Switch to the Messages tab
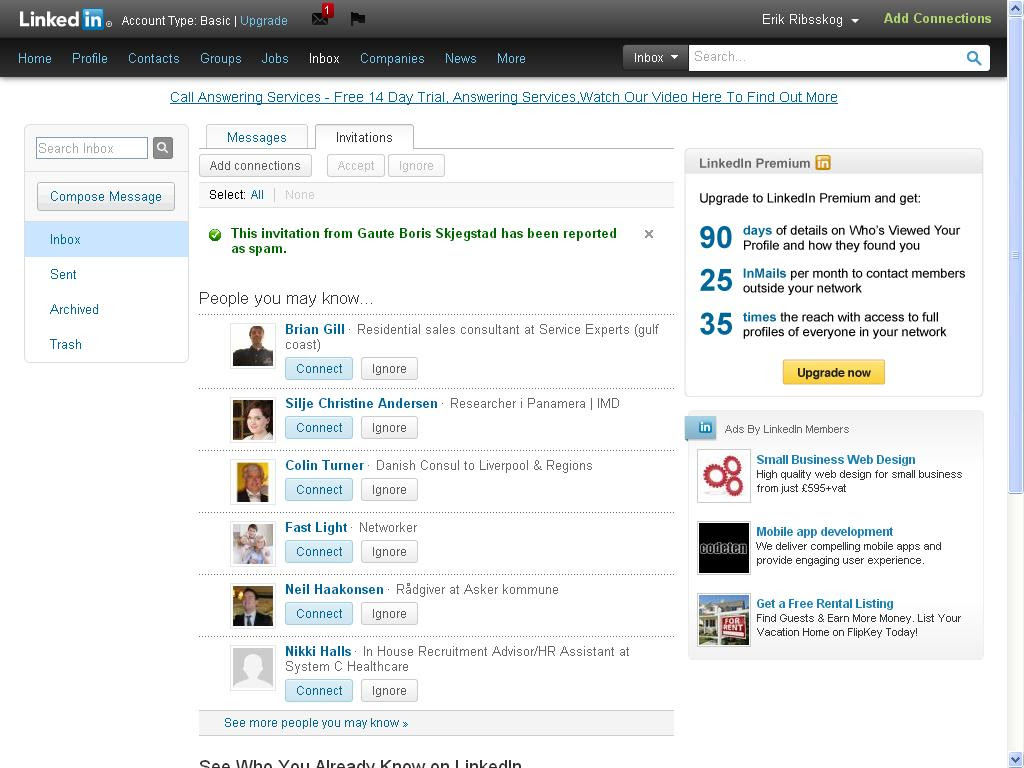 (257, 137)
